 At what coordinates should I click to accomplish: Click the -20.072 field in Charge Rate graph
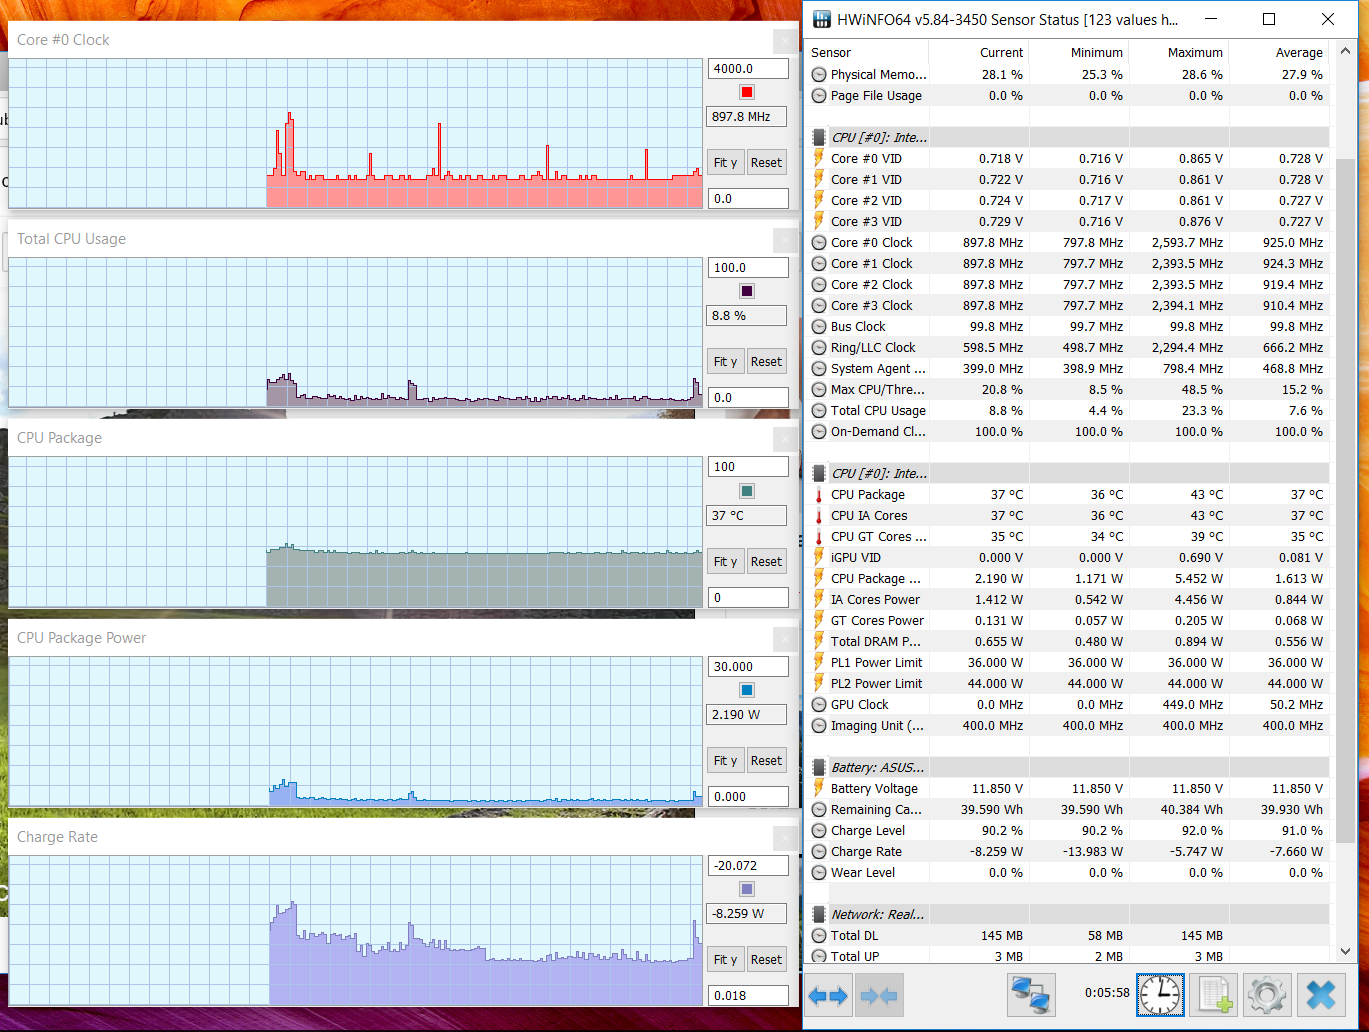point(748,865)
